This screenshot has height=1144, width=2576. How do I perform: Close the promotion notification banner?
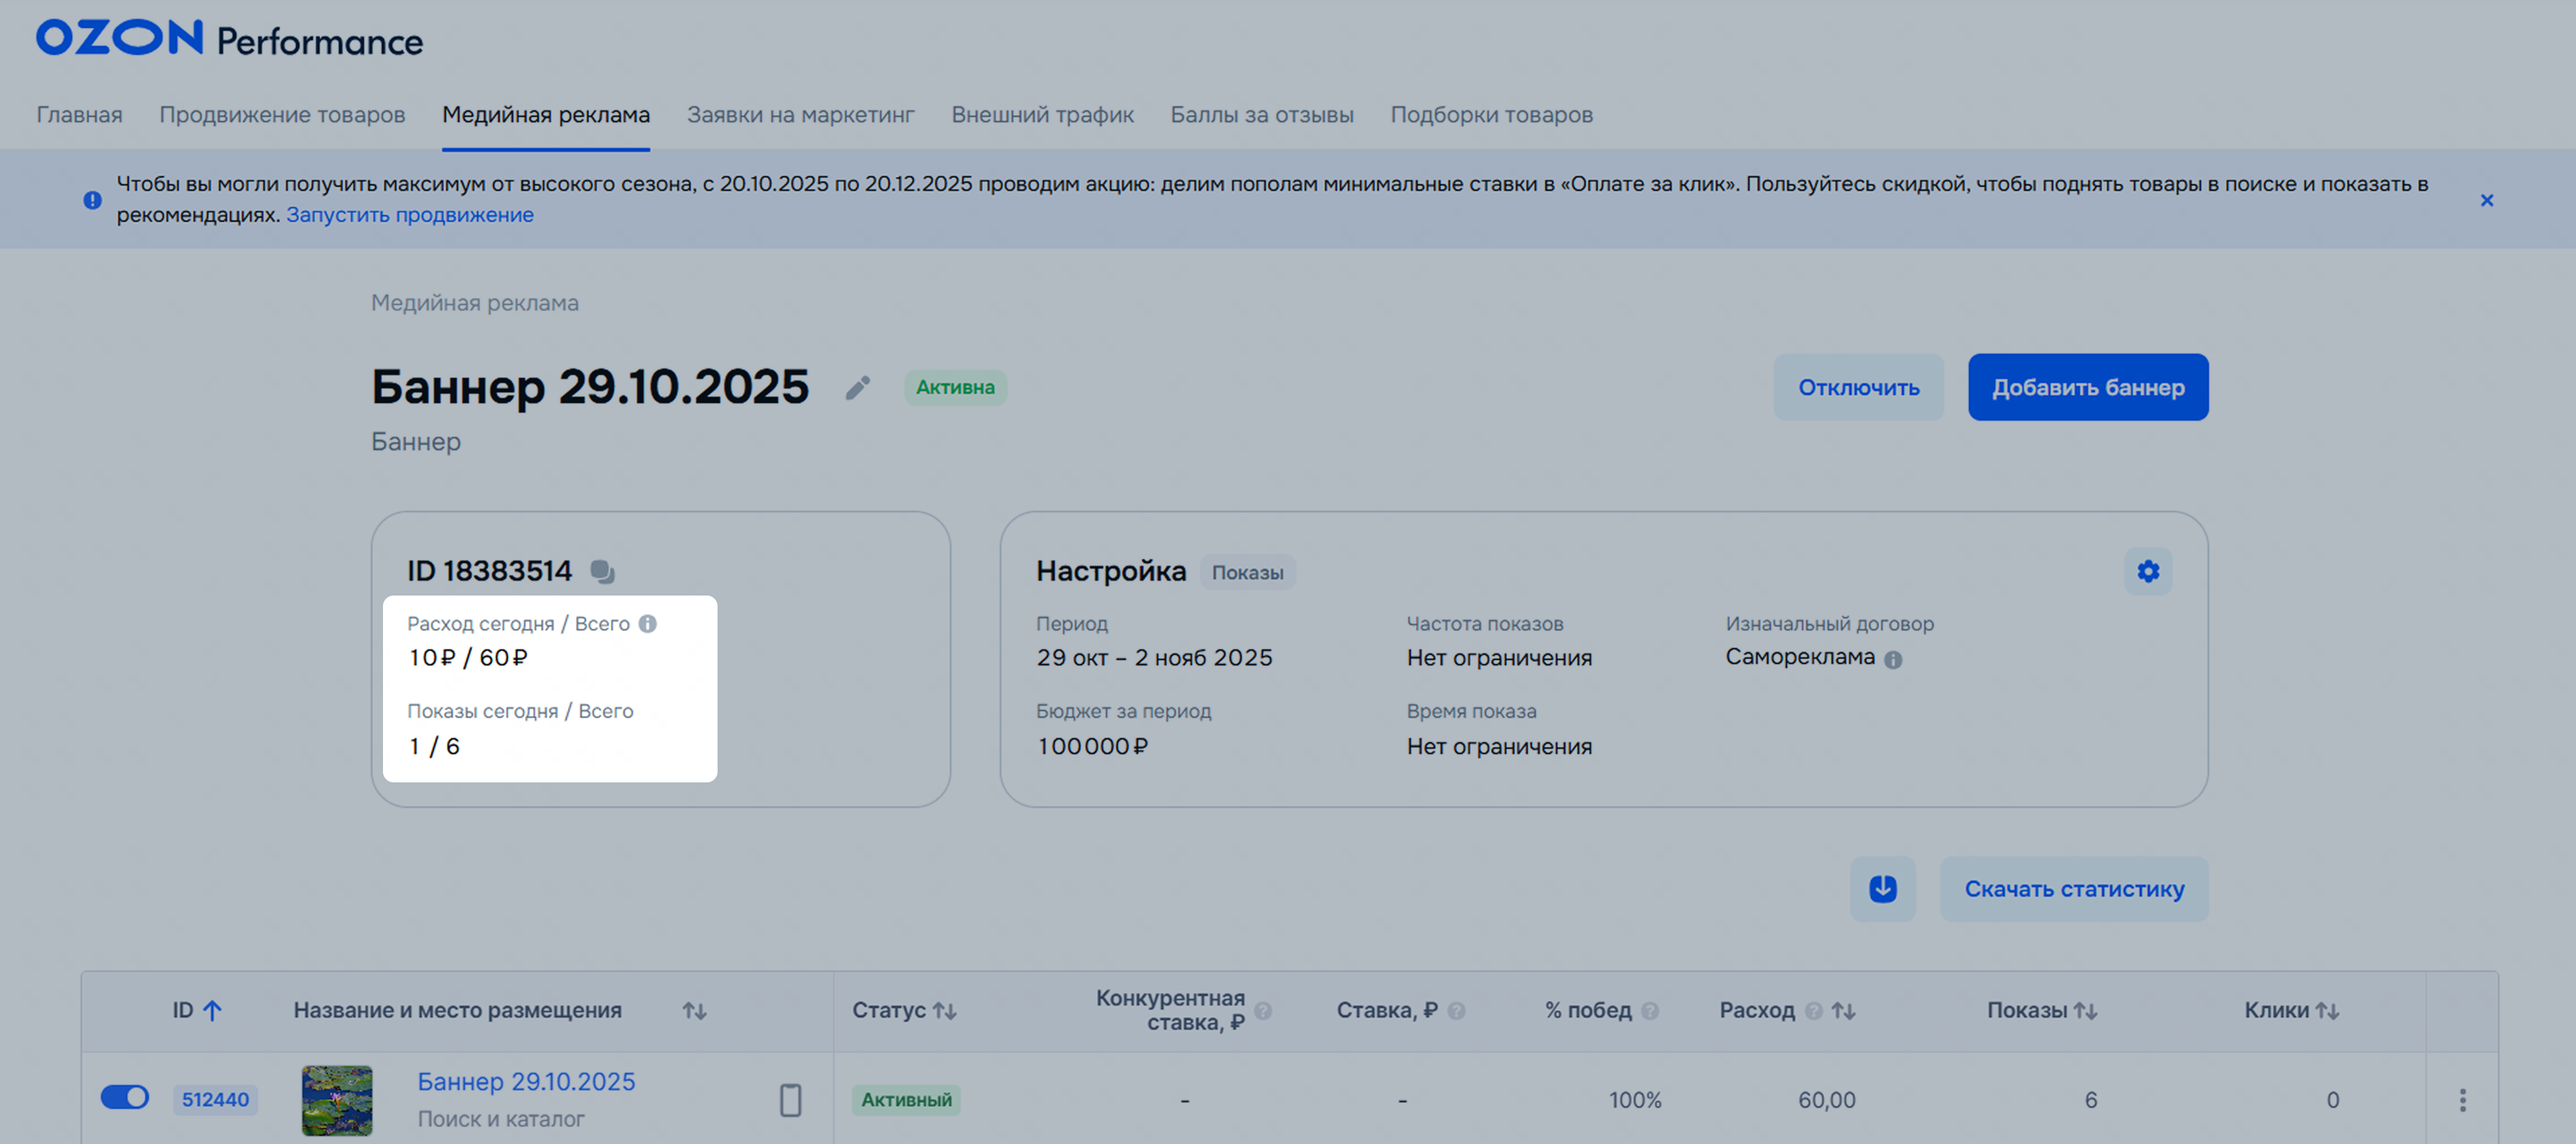pos(2486,200)
